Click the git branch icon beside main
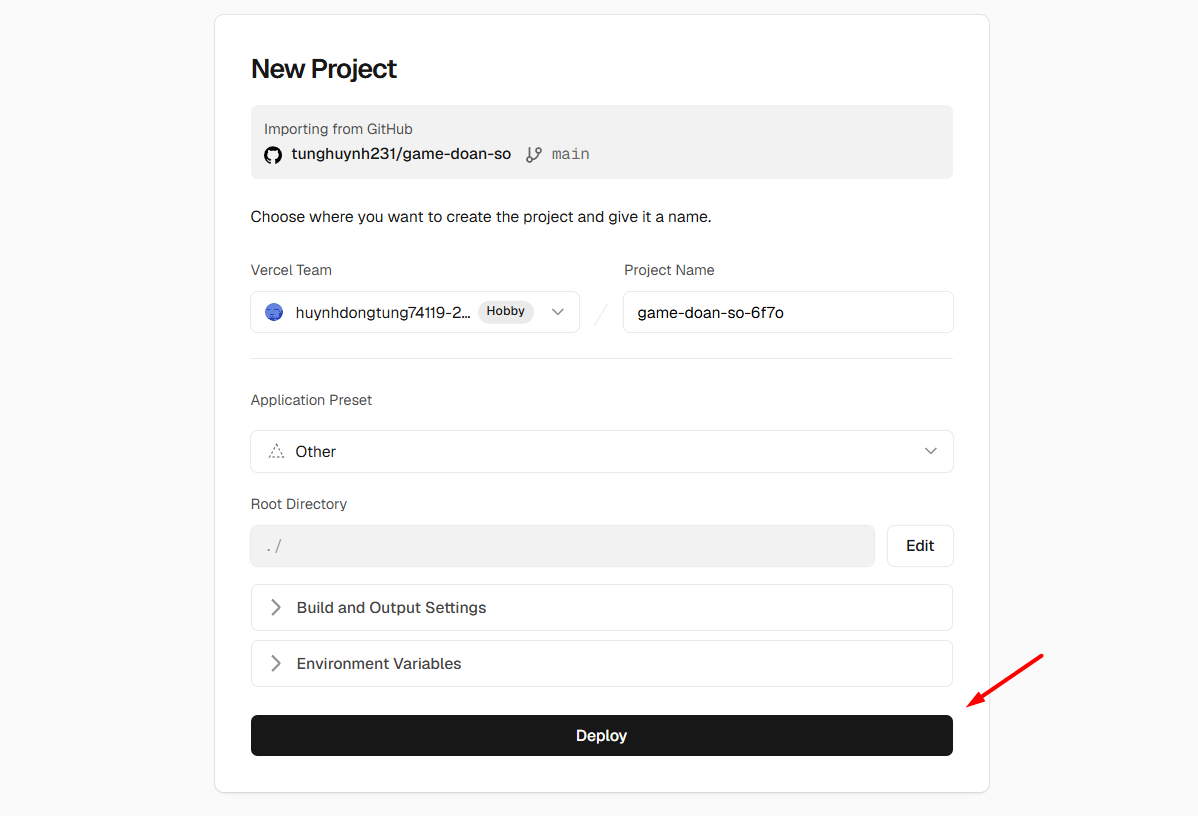The width and height of the screenshot is (1198, 816). point(534,155)
